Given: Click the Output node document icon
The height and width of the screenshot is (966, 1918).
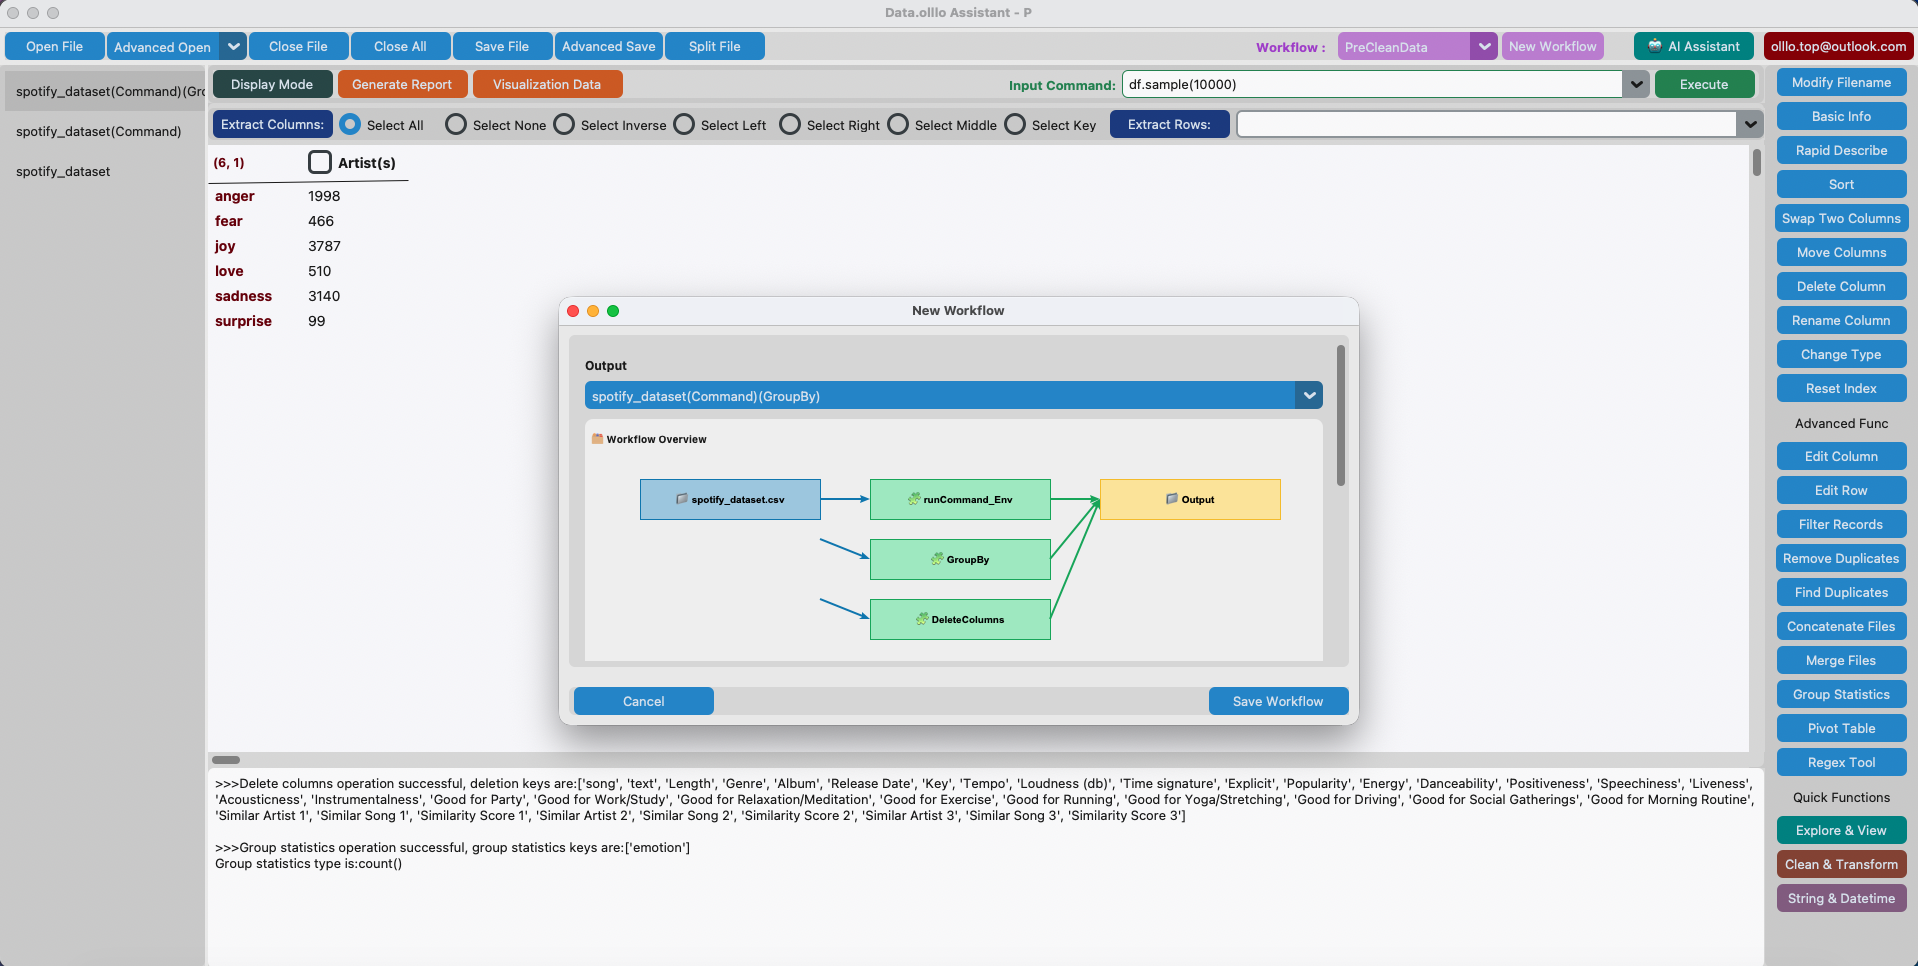Looking at the screenshot, I should coord(1171,499).
